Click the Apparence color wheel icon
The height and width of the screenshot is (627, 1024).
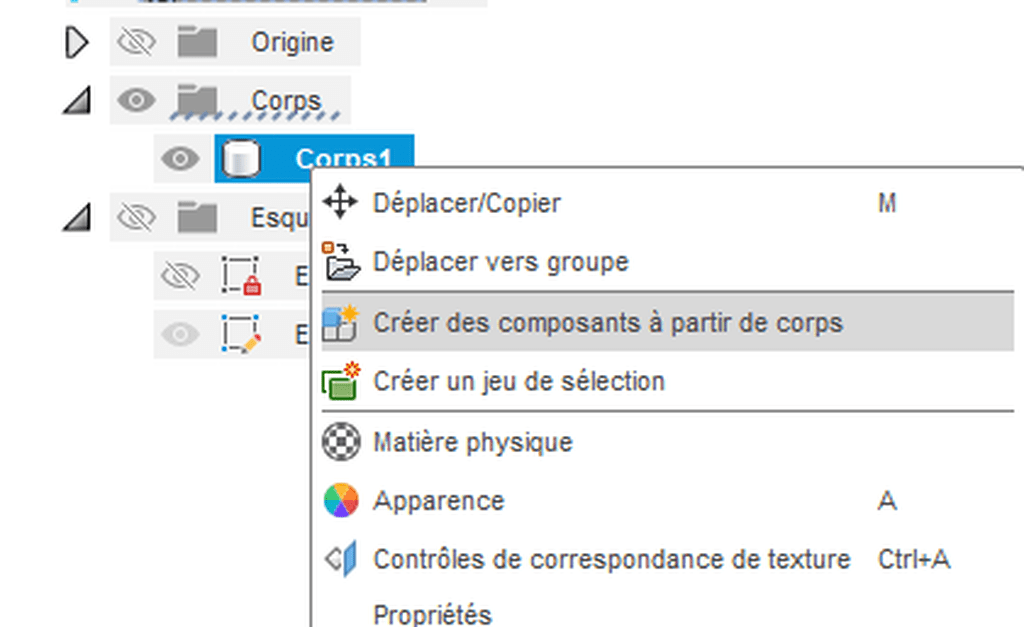pyautogui.click(x=341, y=500)
